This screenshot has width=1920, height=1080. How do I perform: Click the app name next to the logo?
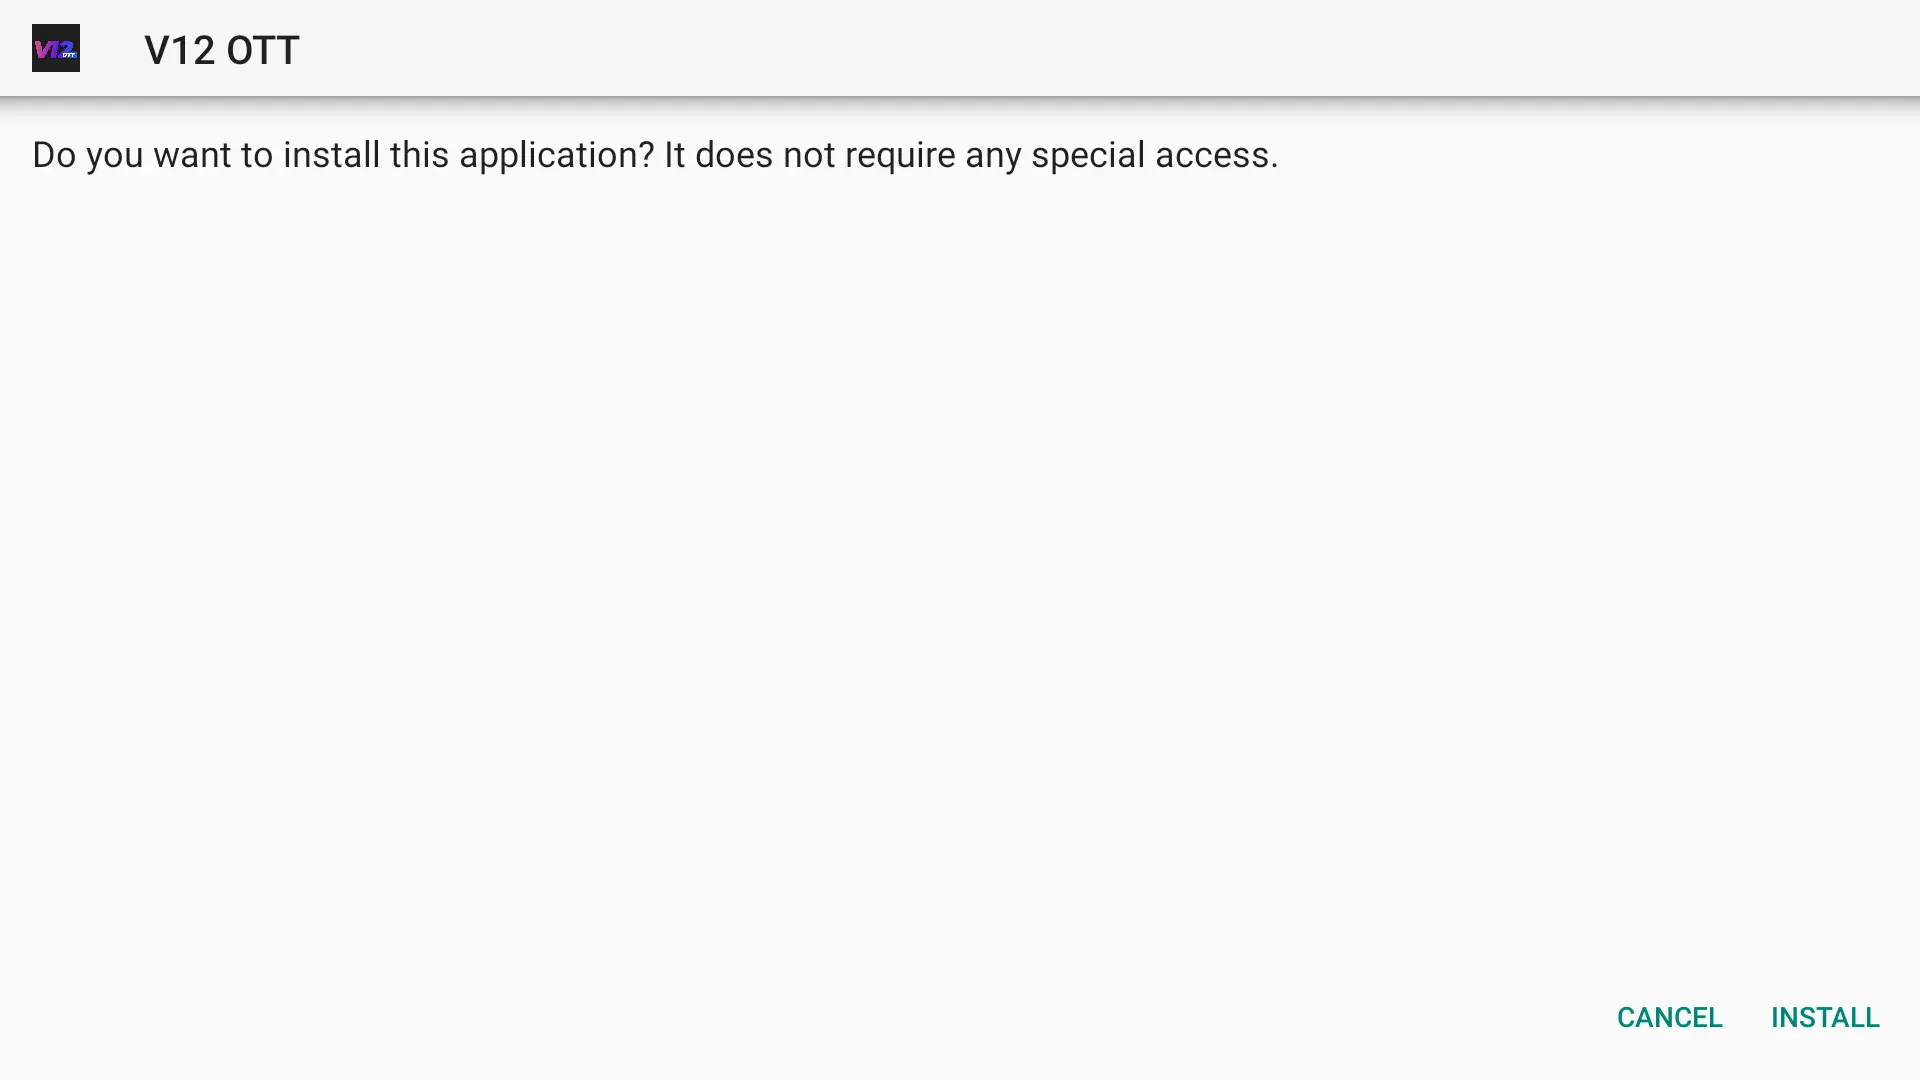click(x=221, y=49)
